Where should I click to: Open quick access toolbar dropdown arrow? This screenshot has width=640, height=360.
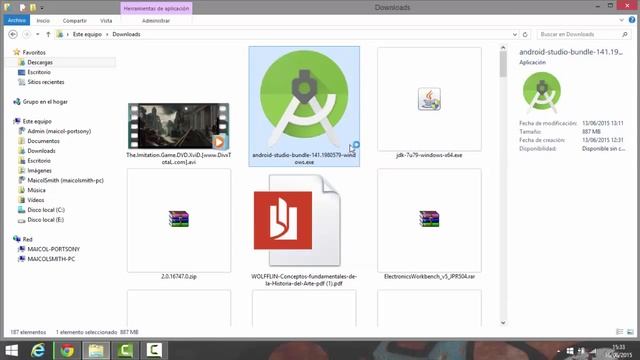(42, 8)
